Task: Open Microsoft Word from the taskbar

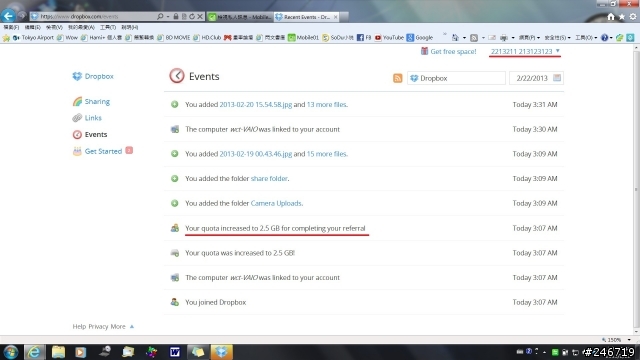Action: [x=175, y=352]
